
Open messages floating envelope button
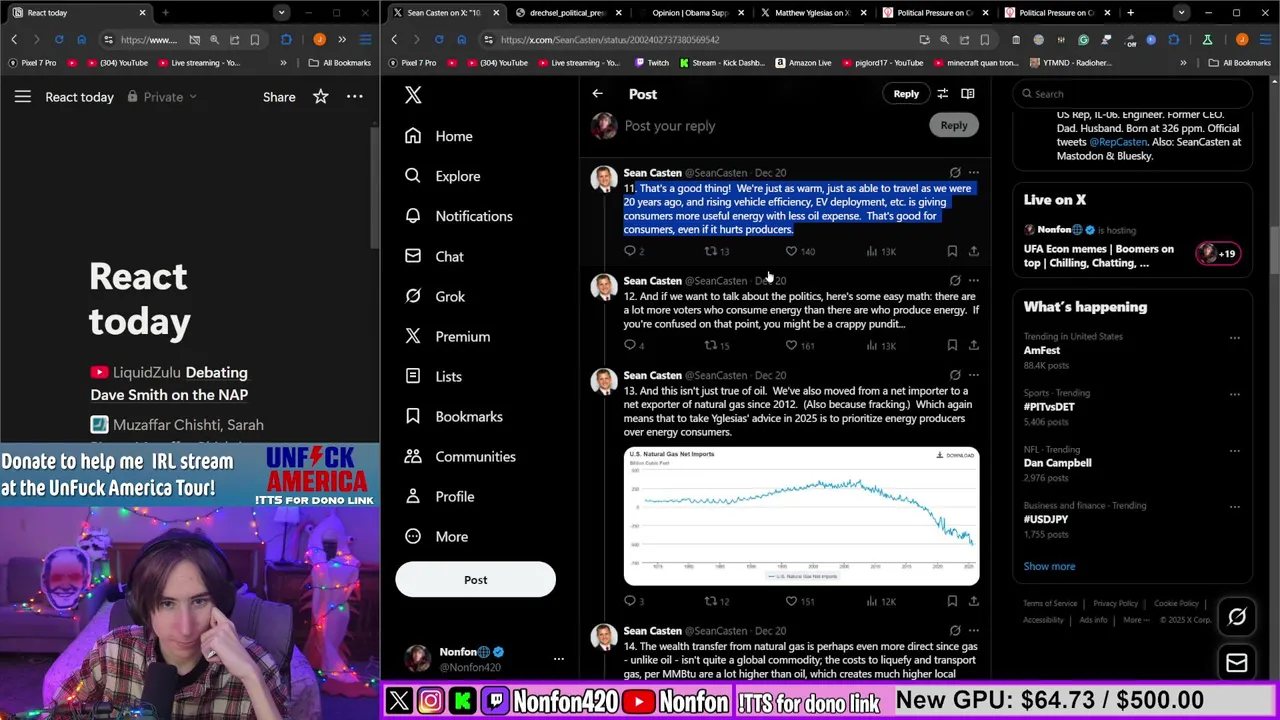(1237, 663)
